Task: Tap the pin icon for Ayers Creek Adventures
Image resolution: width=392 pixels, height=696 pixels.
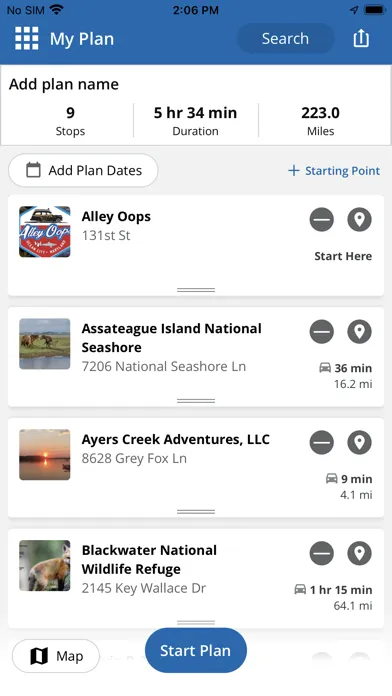Action: pyautogui.click(x=359, y=443)
